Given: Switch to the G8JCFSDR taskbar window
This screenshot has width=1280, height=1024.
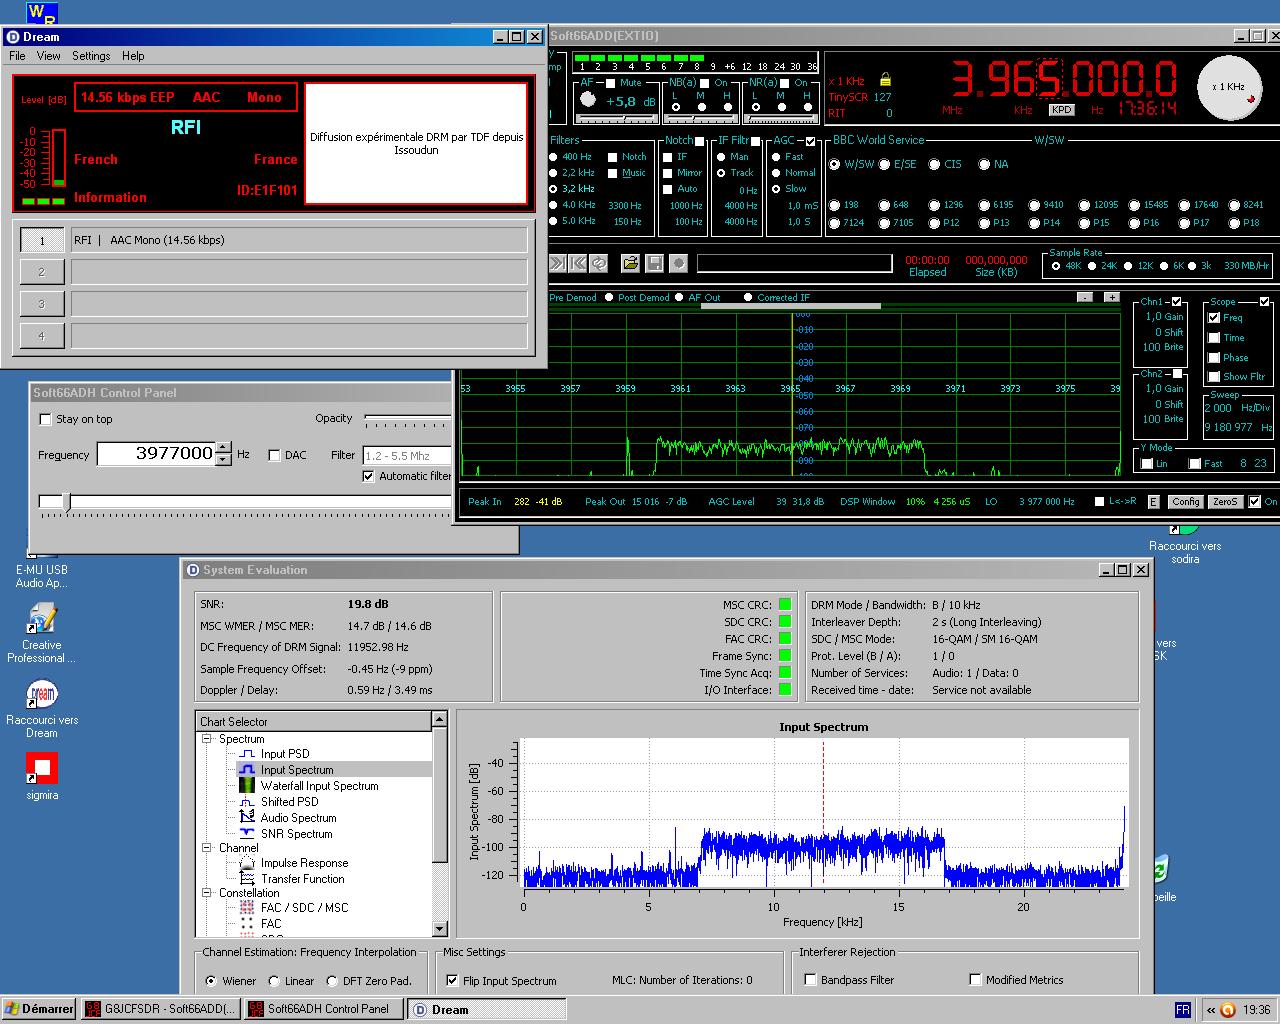Looking at the screenshot, I should 161,1009.
